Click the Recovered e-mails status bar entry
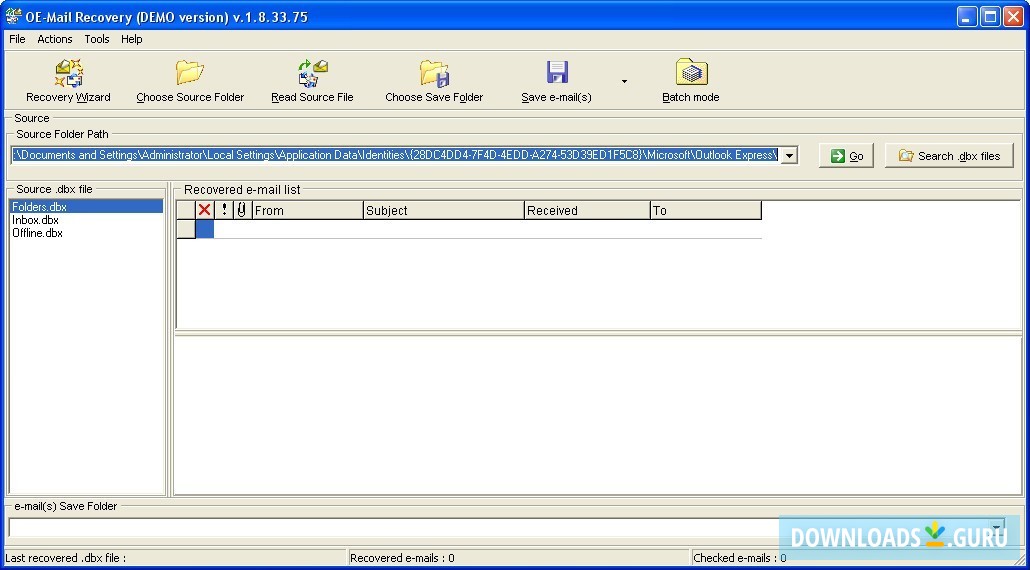This screenshot has height=570, width=1030. coord(402,558)
